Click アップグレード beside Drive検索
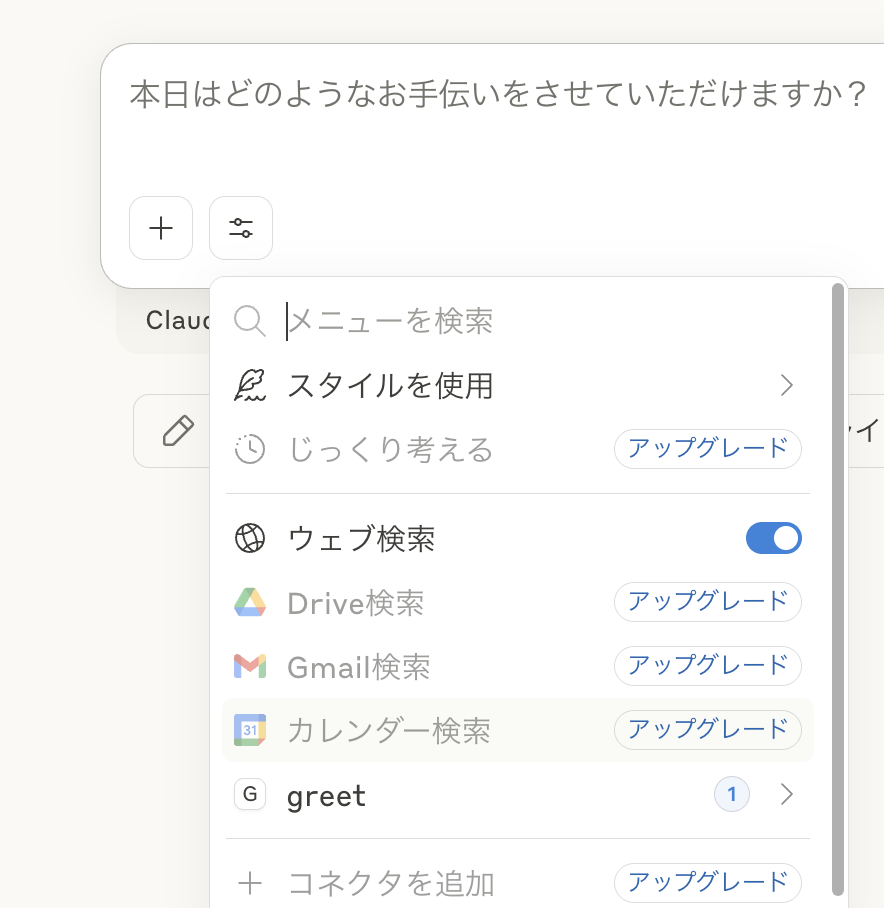 coord(707,602)
